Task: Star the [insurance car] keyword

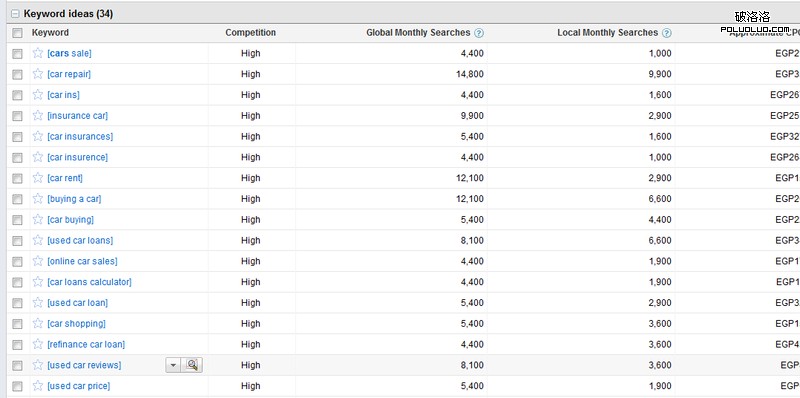Action: [38, 115]
